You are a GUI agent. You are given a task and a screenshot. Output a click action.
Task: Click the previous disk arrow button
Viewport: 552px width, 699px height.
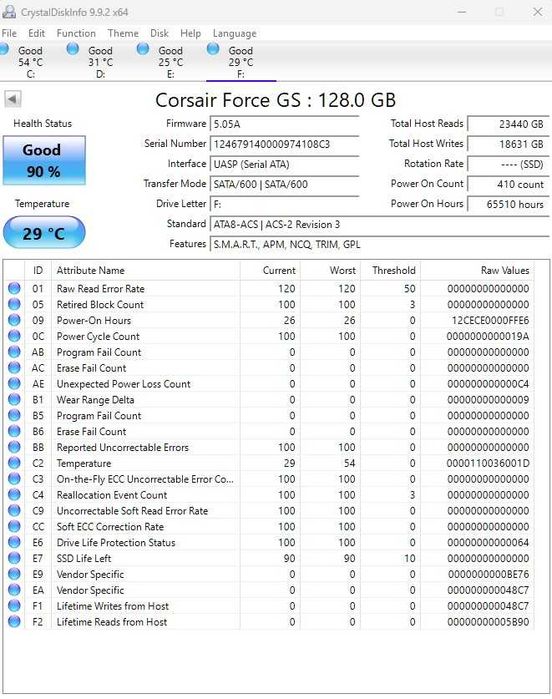12,99
